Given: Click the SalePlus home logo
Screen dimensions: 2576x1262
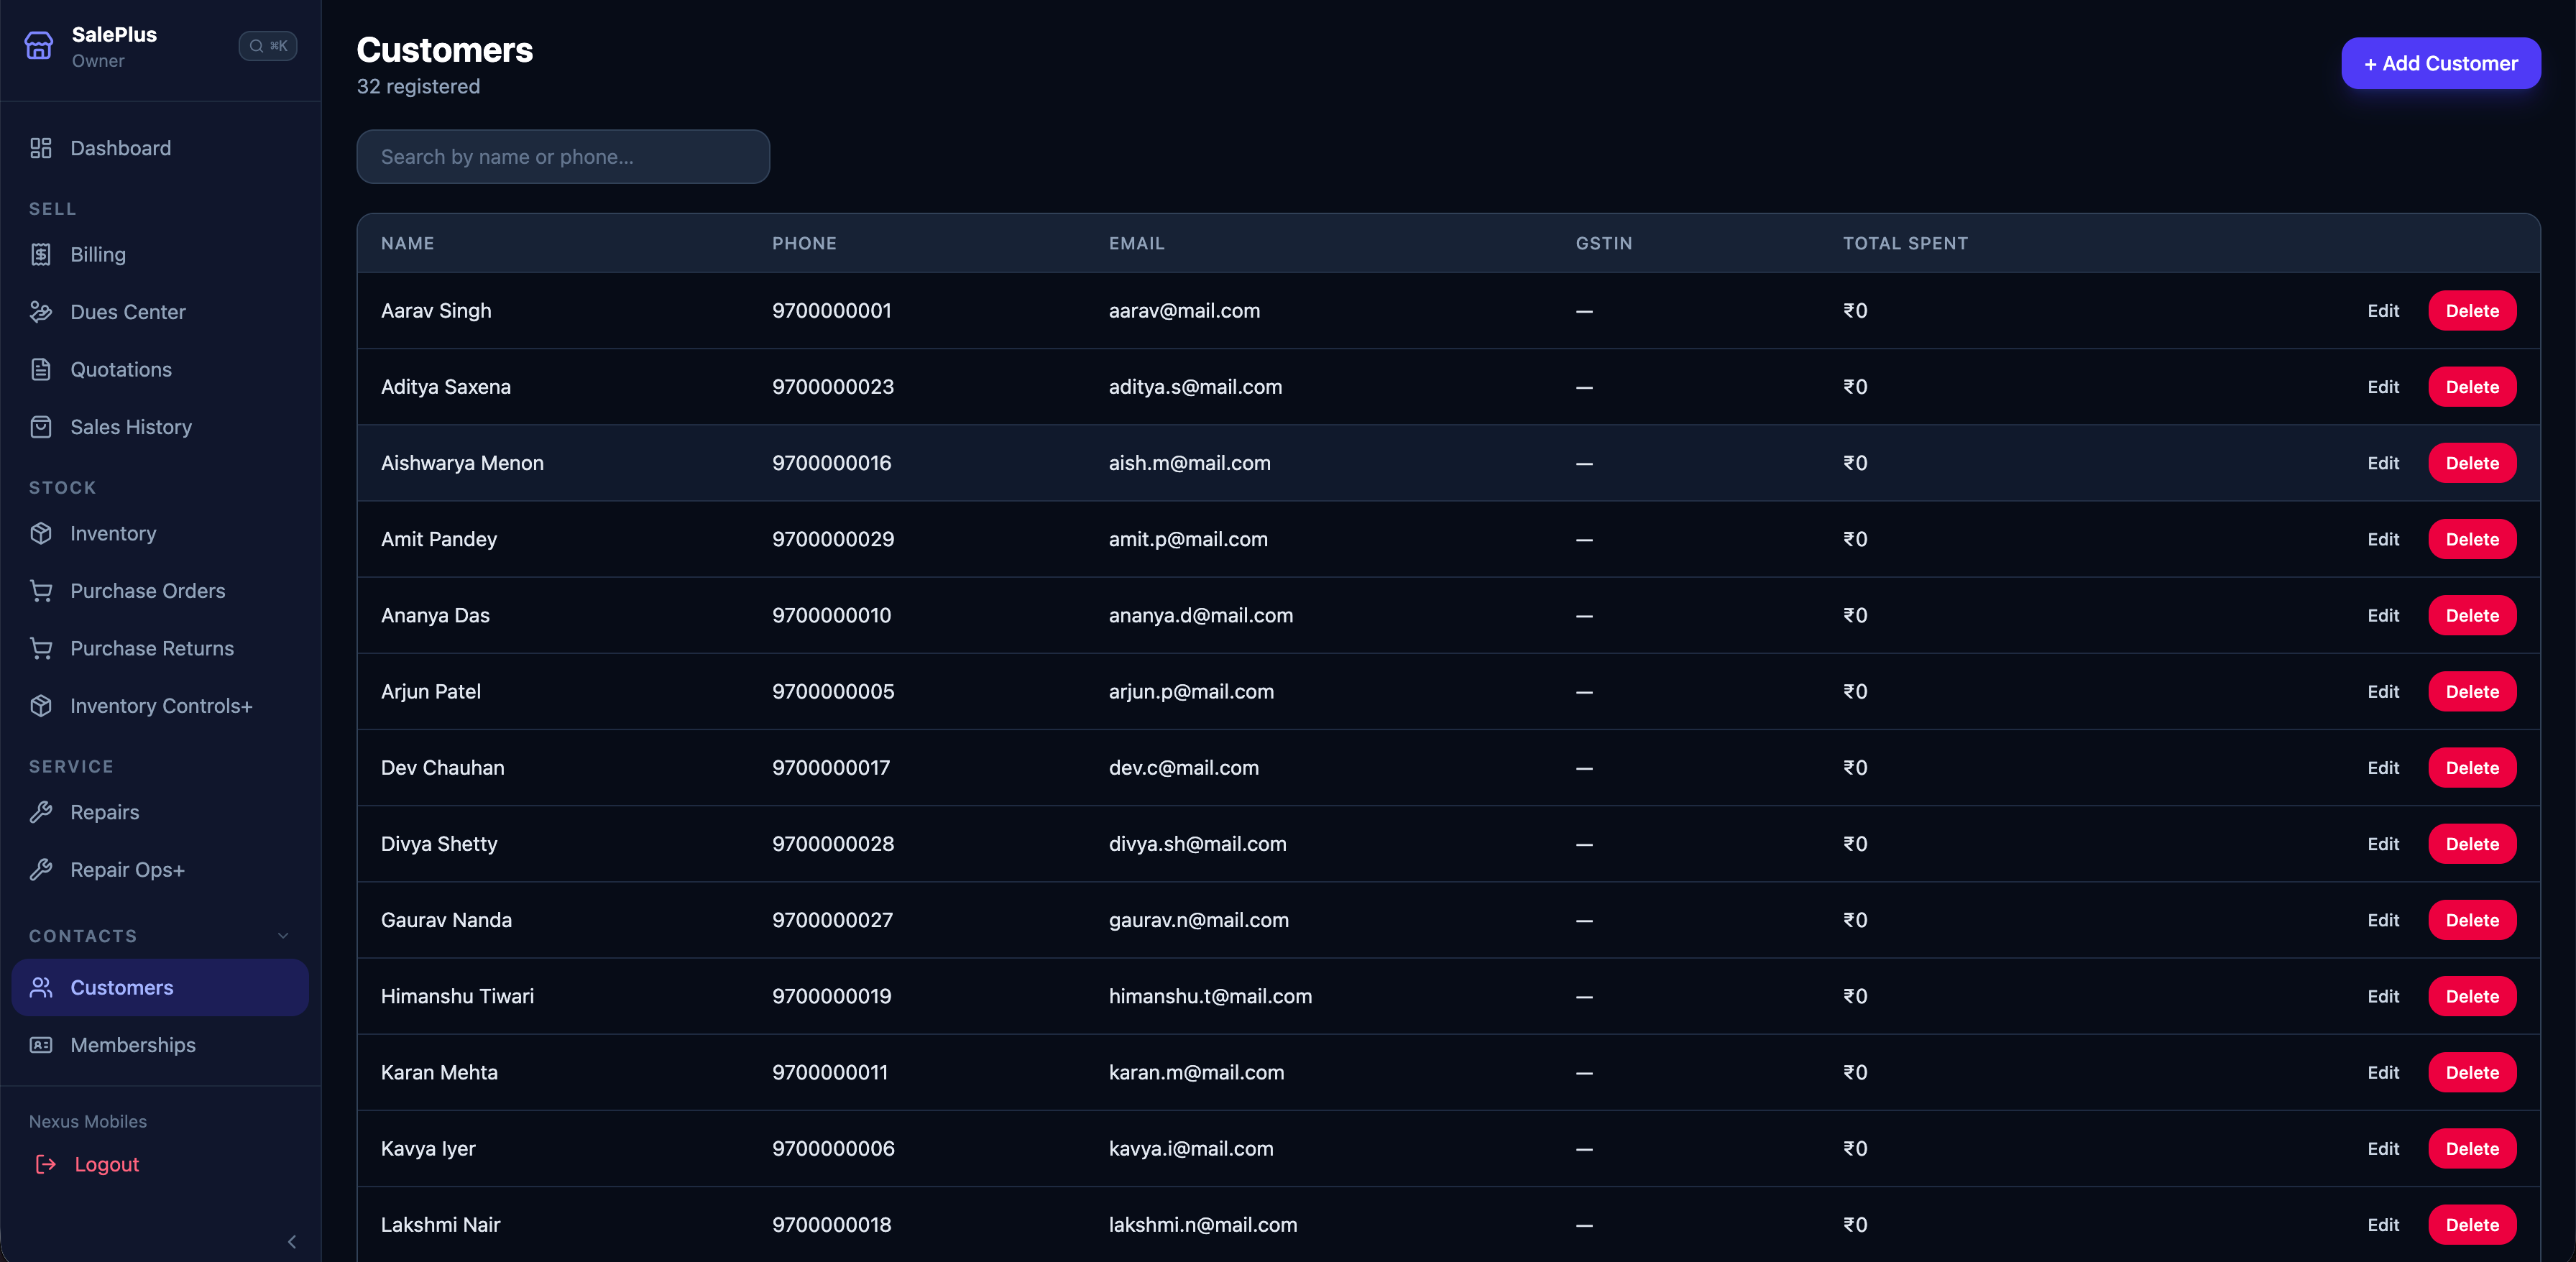Looking at the screenshot, I should coord(38,45).
